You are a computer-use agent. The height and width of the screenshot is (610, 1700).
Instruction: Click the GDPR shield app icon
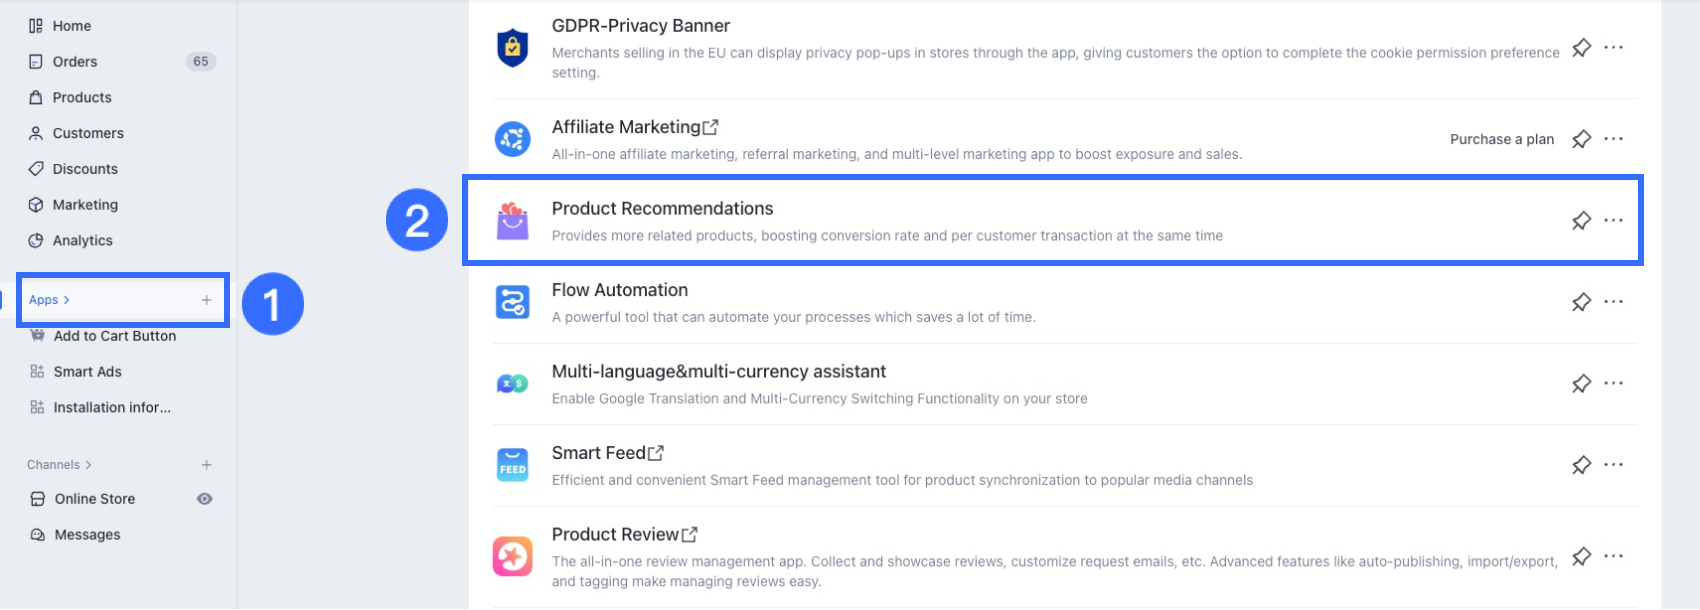point(513,47)
